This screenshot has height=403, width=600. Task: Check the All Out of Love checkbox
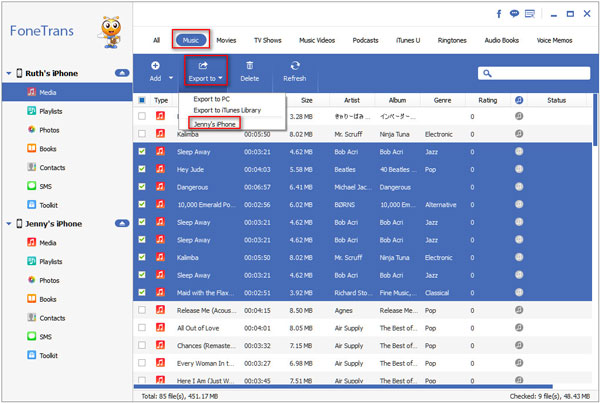(142, 327)
